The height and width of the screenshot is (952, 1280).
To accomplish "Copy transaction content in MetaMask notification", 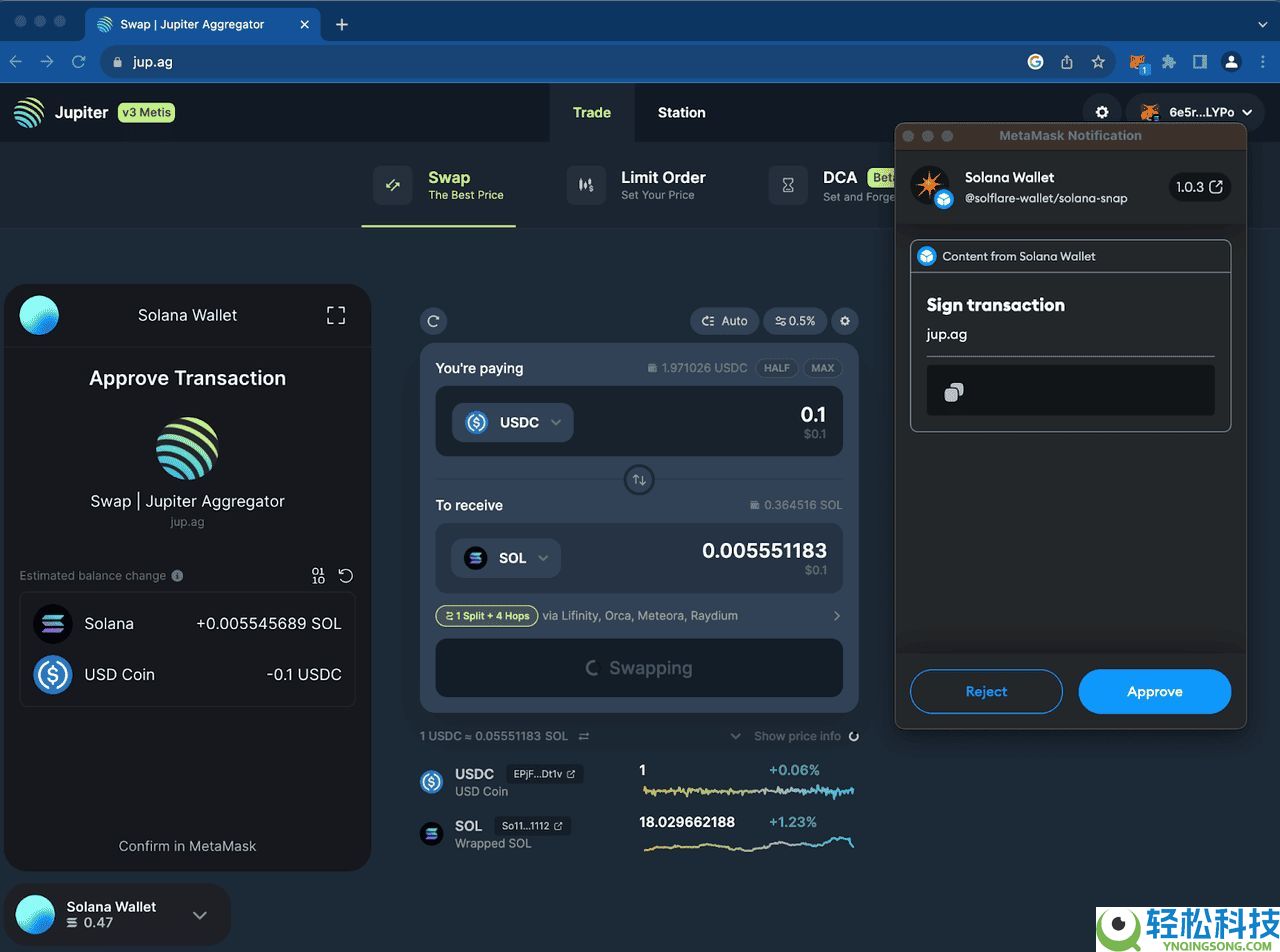I will tap(954, 392).
